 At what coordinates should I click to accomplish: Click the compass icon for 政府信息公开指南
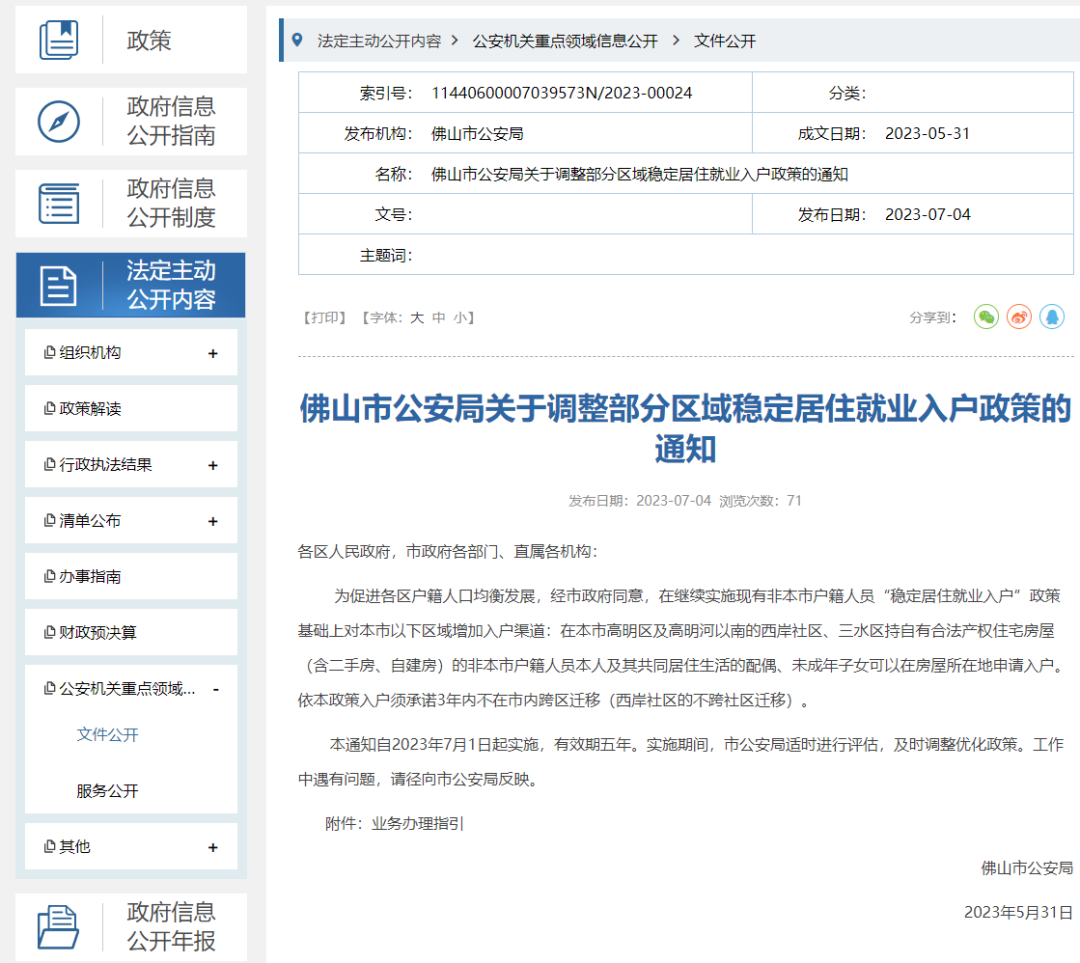[58, 122]
